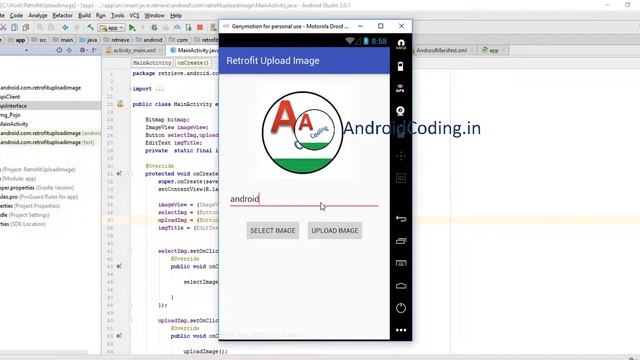Click the android breadcrumb in navigation bar
Screen dimensions: 640x360
tap(149, 40)
